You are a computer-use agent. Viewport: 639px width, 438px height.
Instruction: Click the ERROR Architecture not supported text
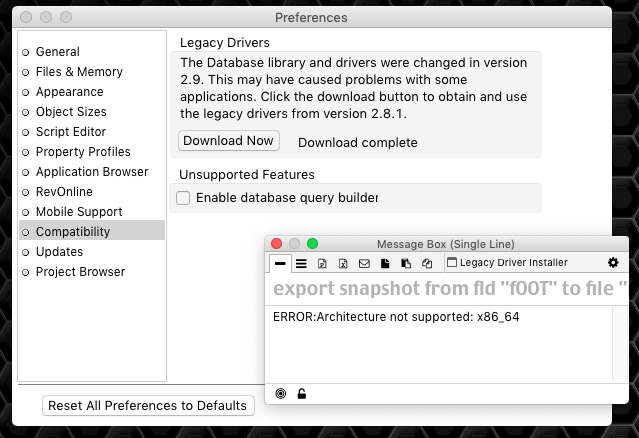pos(396,317)
